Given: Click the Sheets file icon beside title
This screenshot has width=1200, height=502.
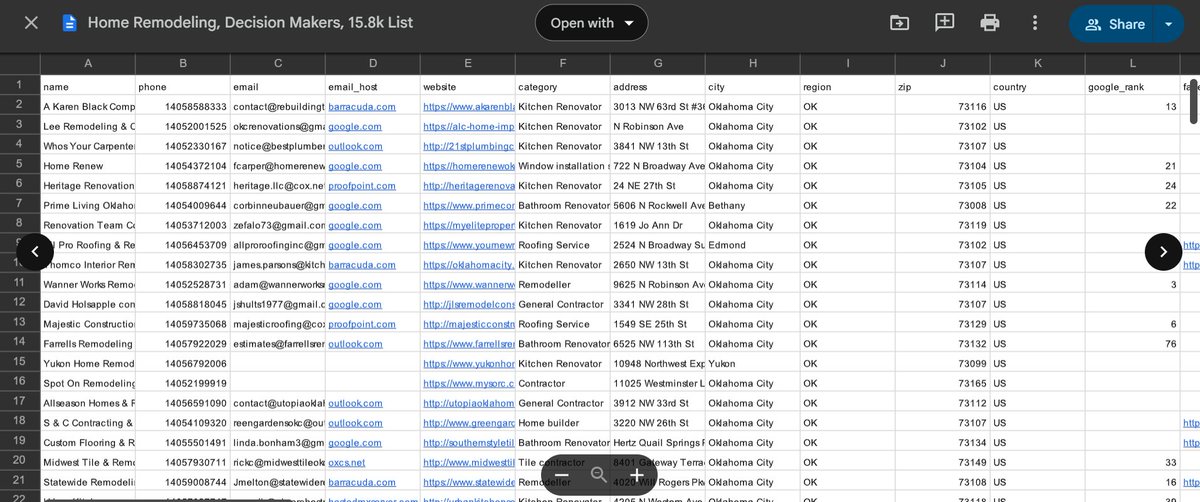Looking at the screenshot, I should click(69, 23).
